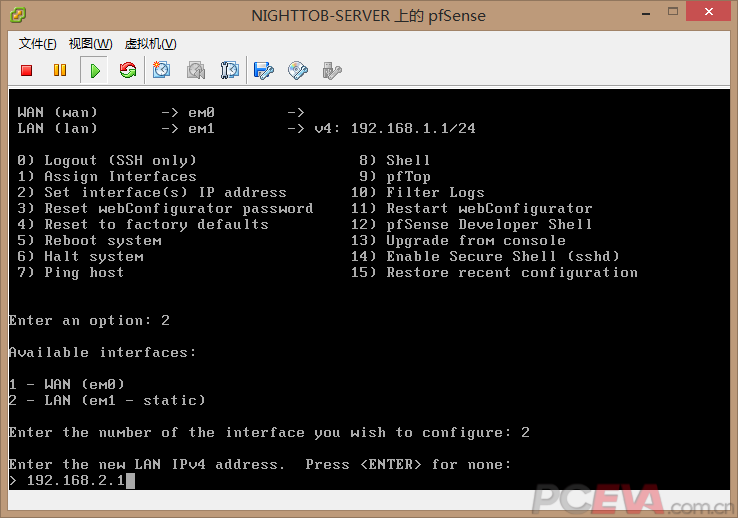This screenshot has width=738, height=518.
Task: Click the revert to snapshot icon
Action: pos(196,70)
